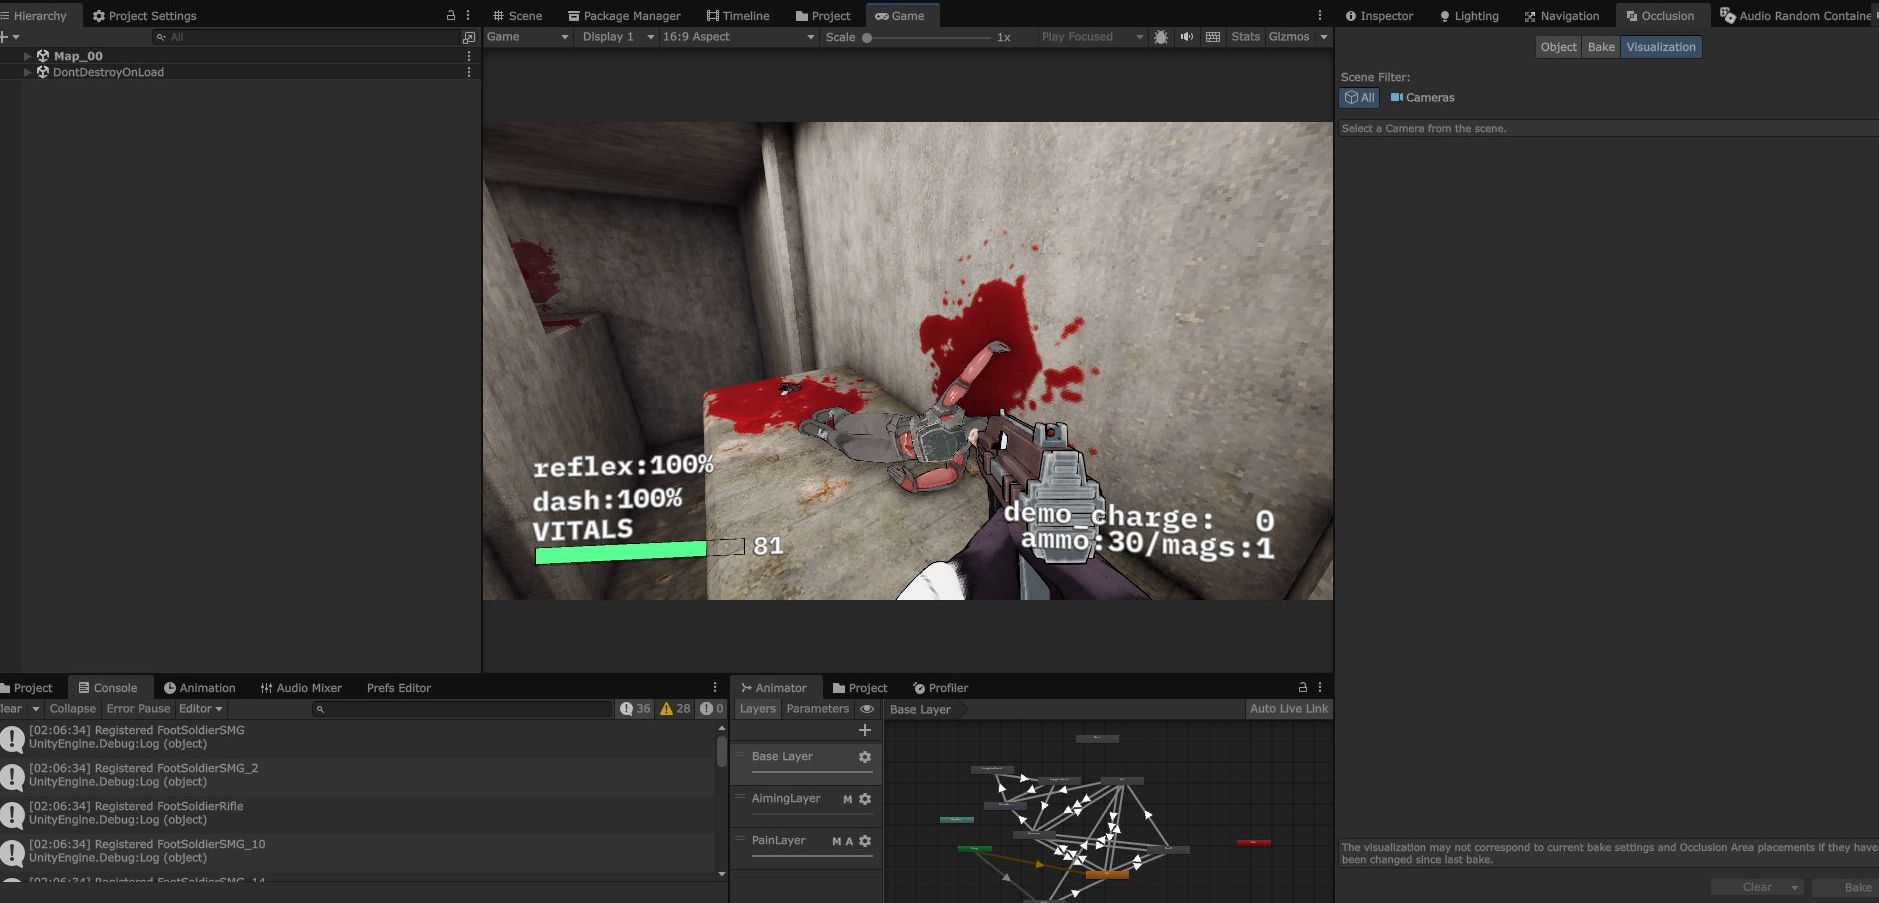The width and height of the screenshot is (1879, 903).
Task: Select the Occlusion Visualization mode
Action: pyautogui.click(x=1661, y=47)
